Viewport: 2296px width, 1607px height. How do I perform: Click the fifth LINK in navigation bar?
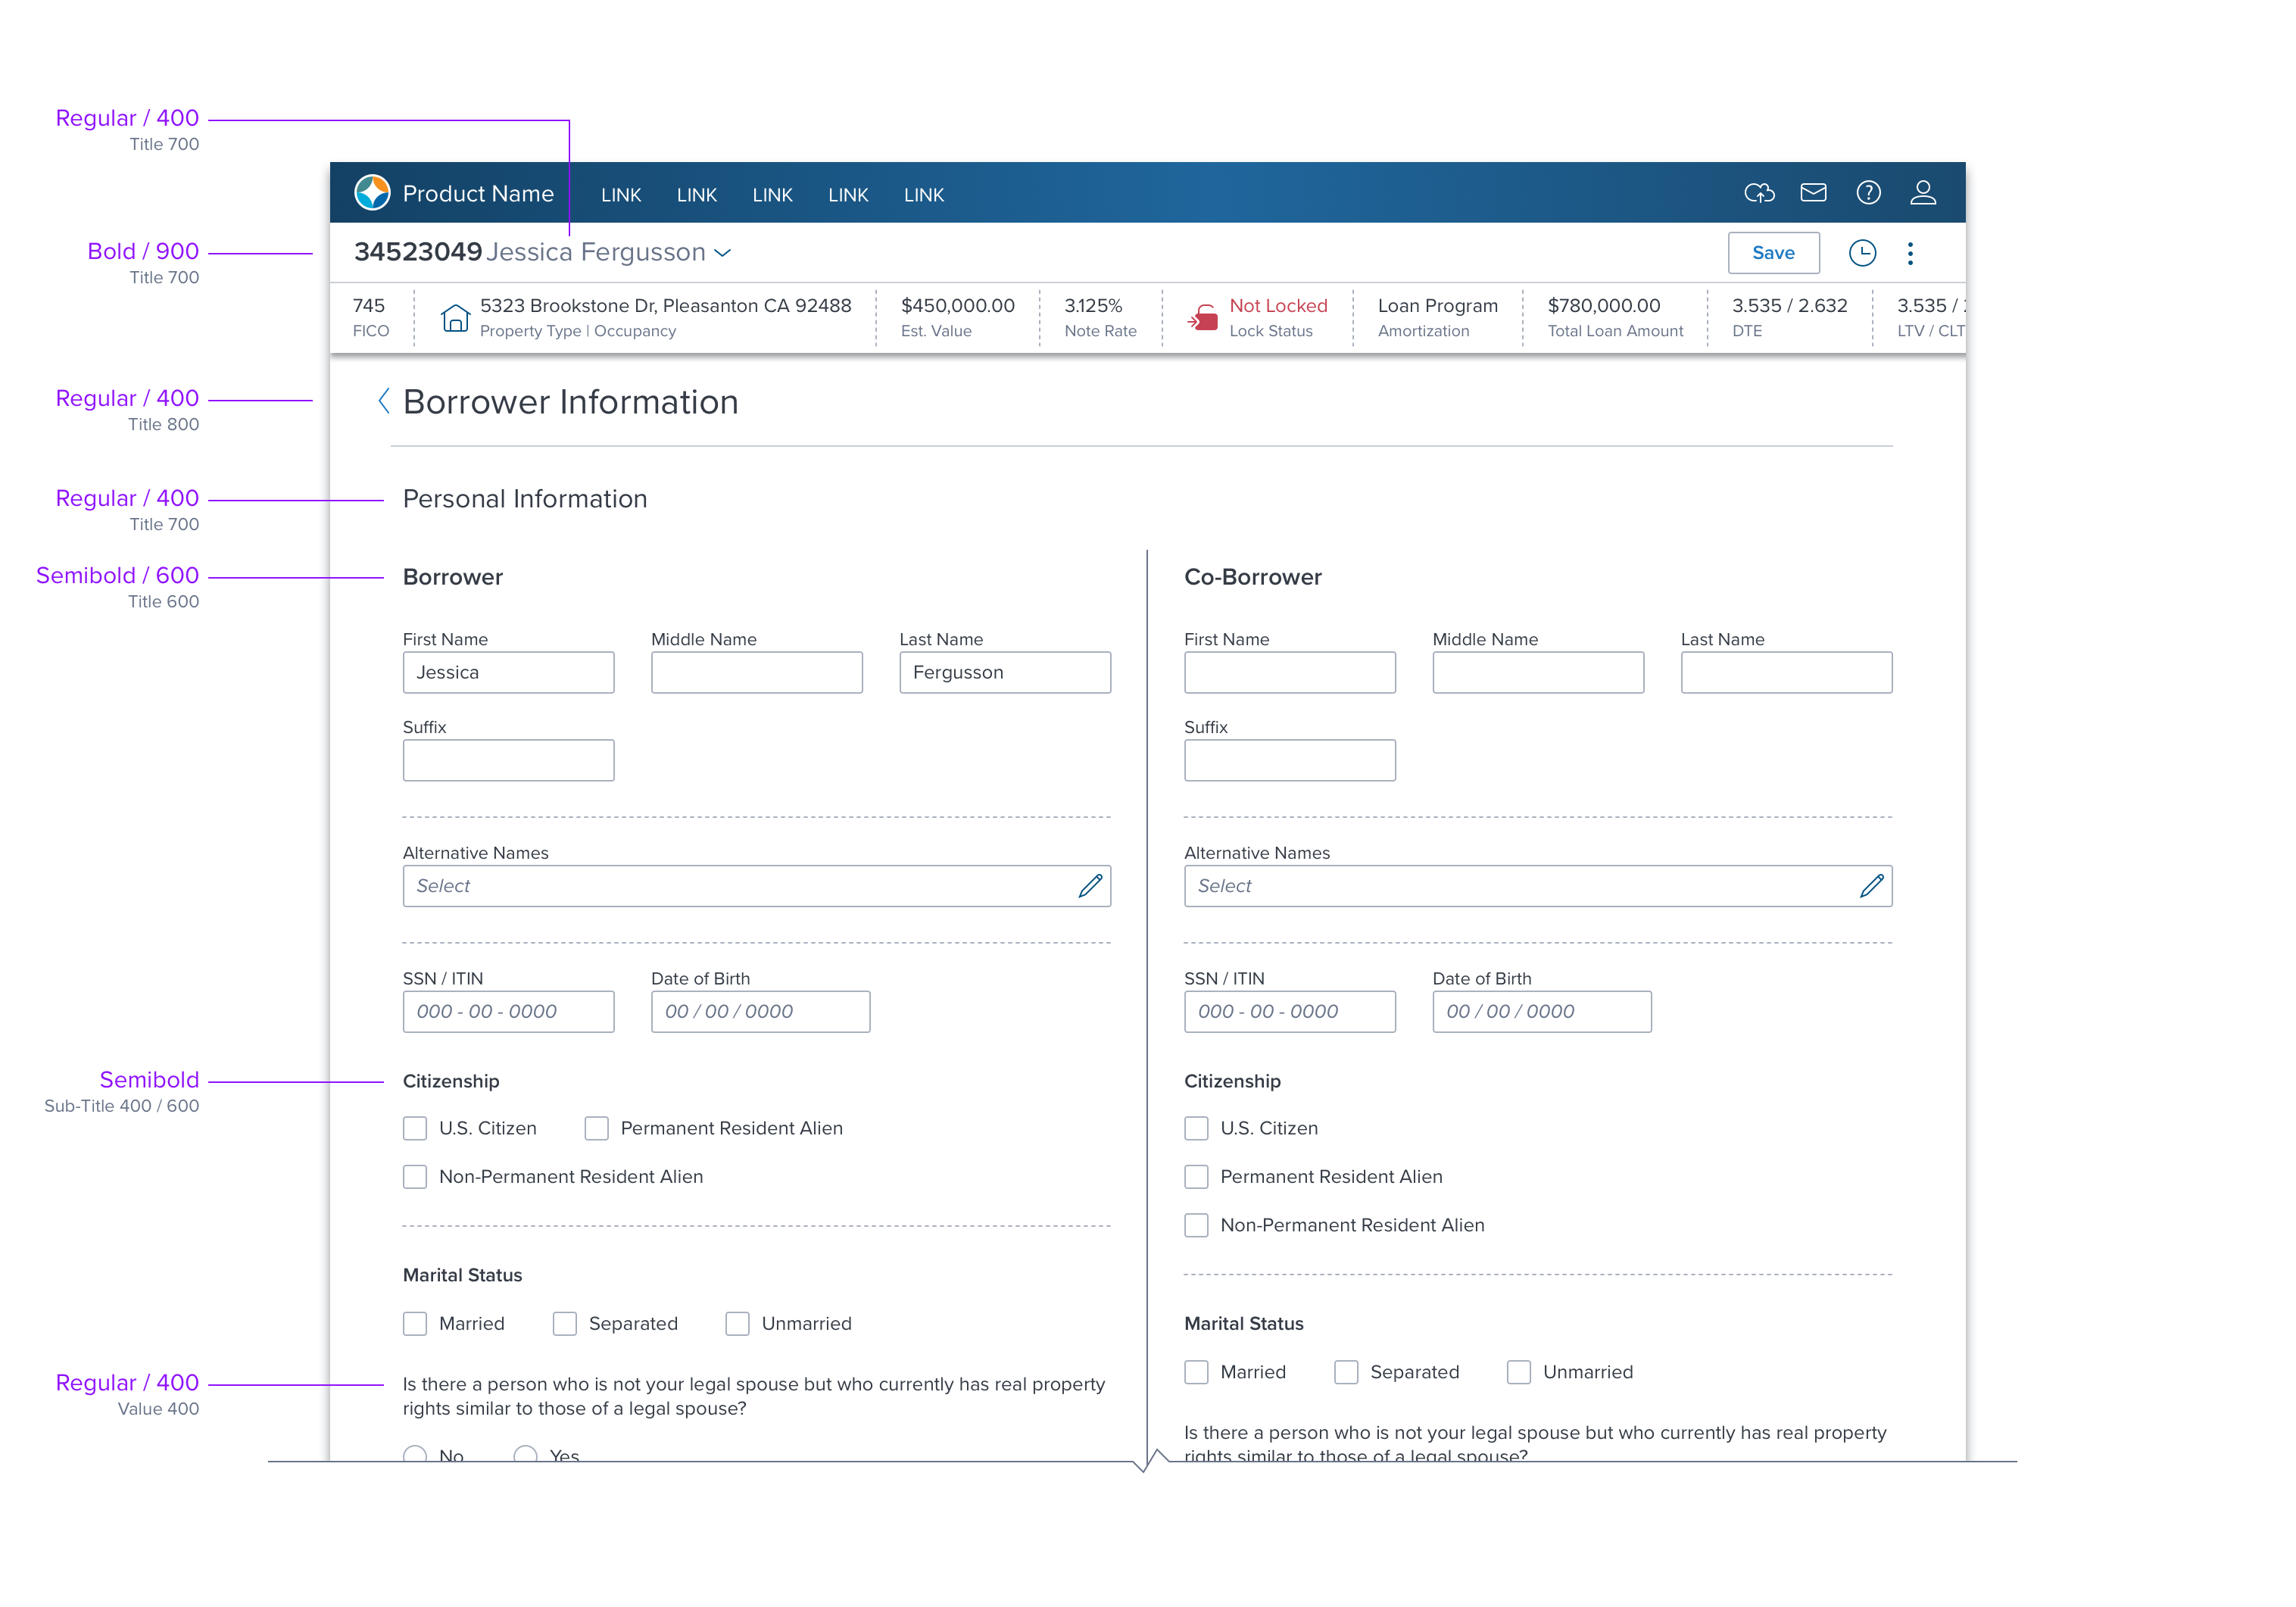(924, 195)
